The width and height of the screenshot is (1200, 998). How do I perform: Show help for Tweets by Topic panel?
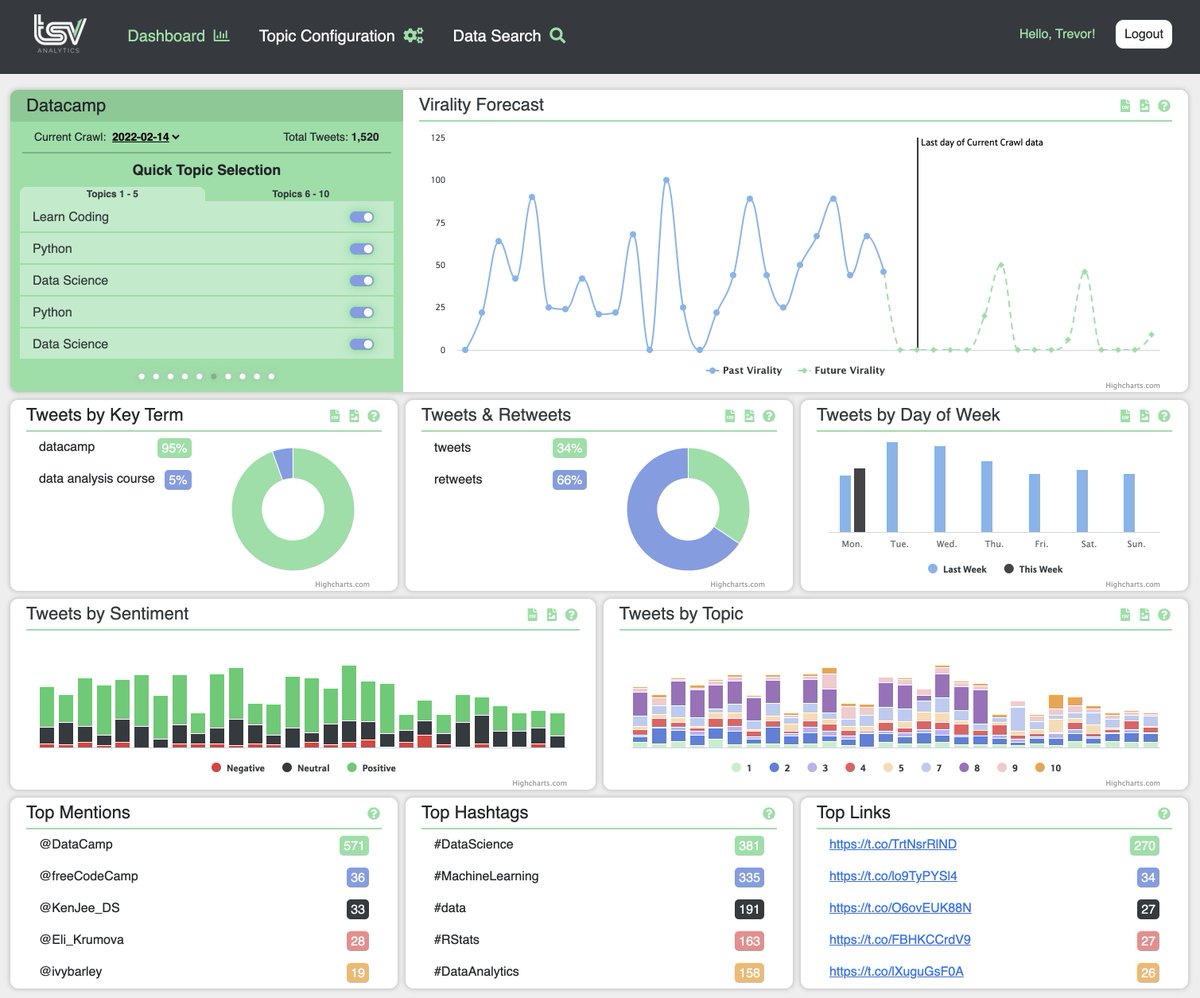[1164, 615]
